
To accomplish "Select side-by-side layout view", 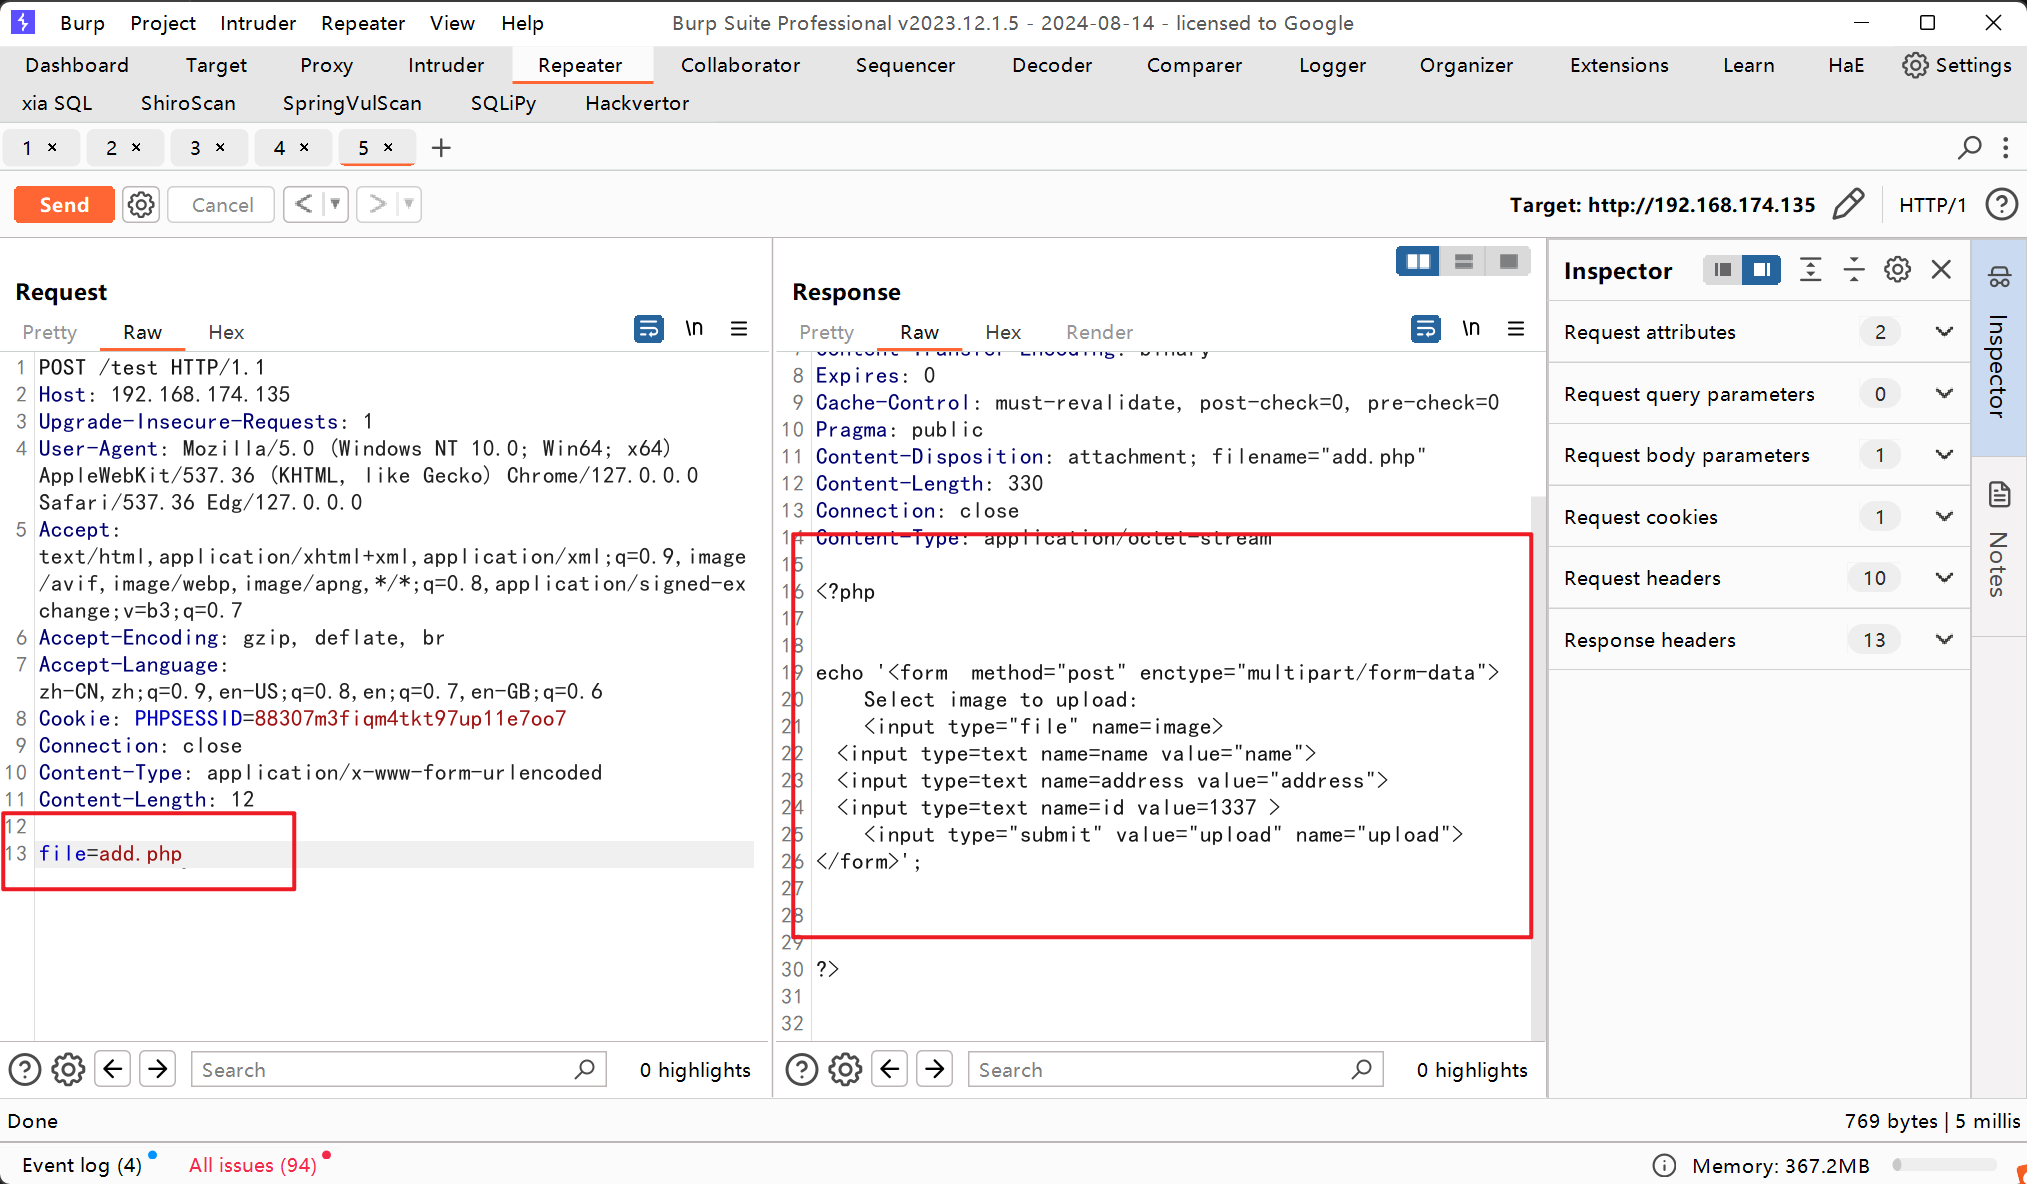I will pos(1418,262).
